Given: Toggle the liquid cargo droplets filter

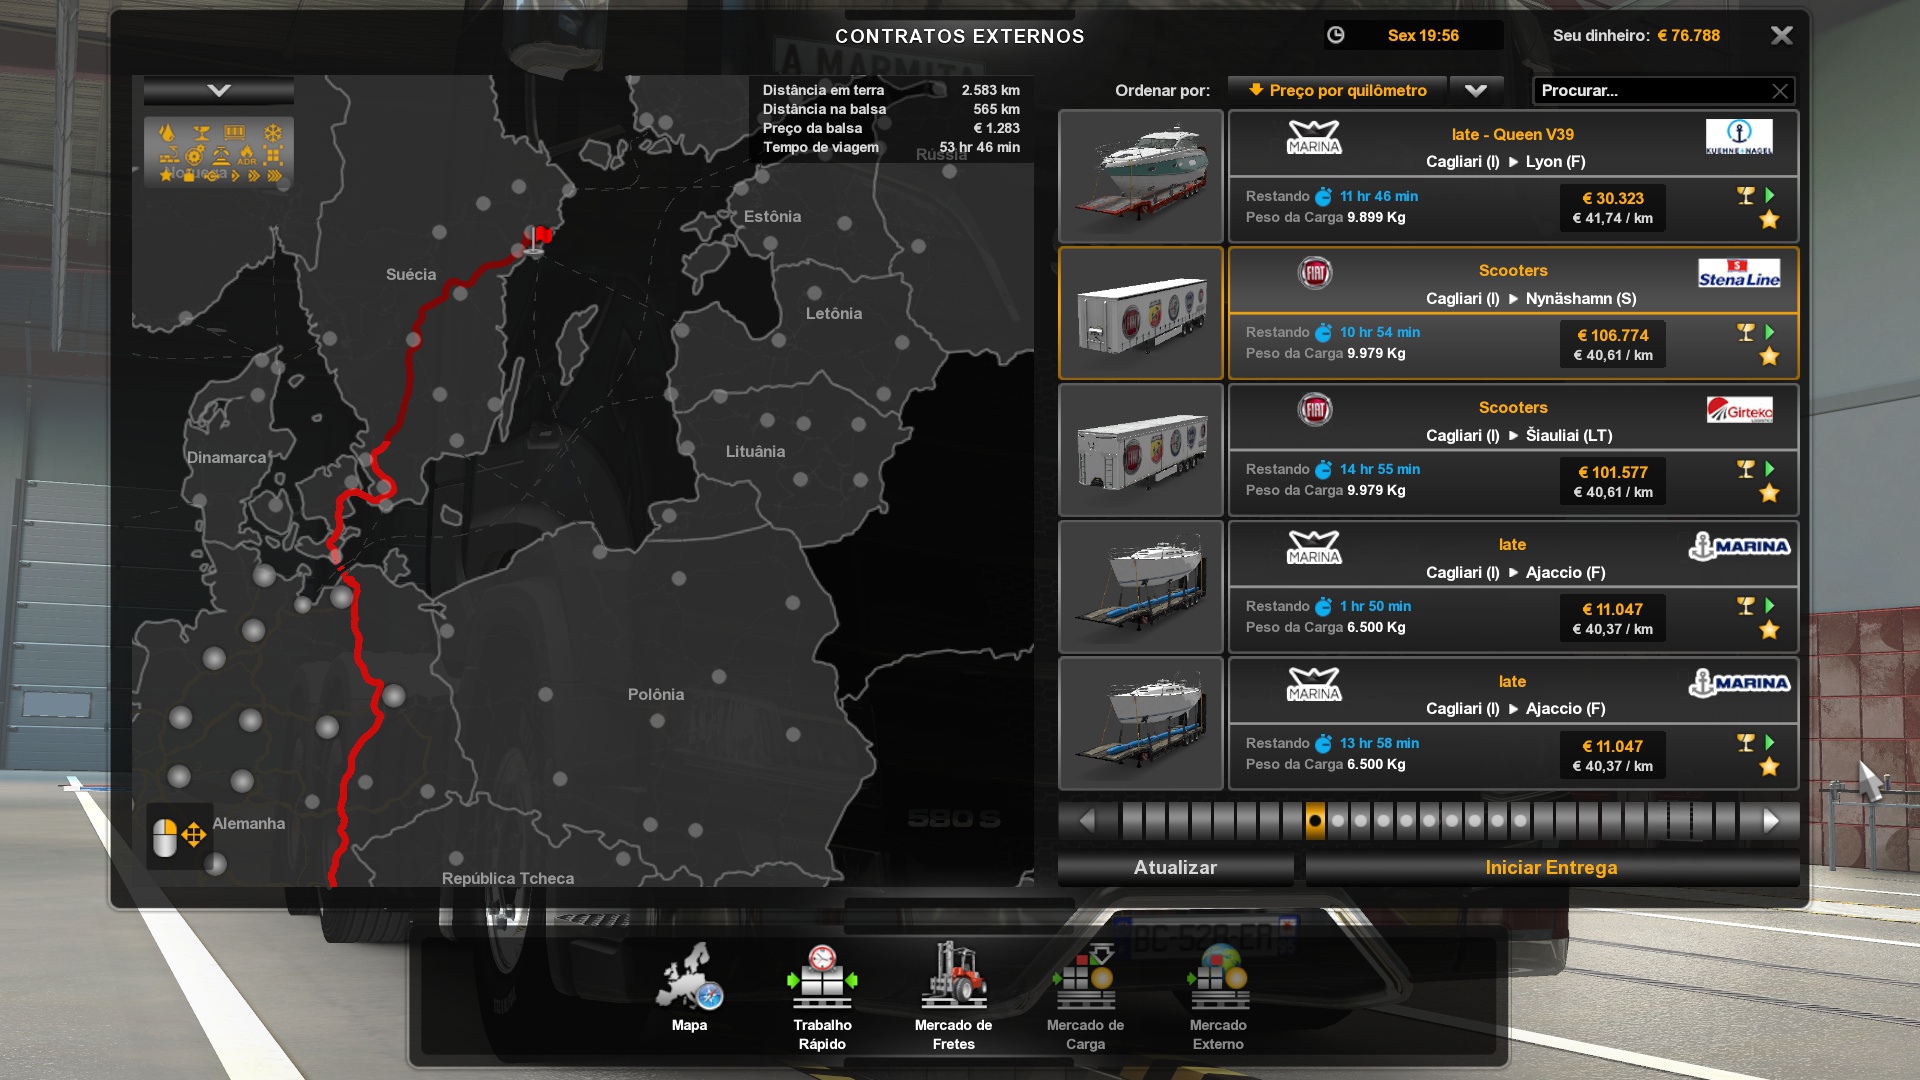Looking at the screenshot, I should click(x=167, y=133).
